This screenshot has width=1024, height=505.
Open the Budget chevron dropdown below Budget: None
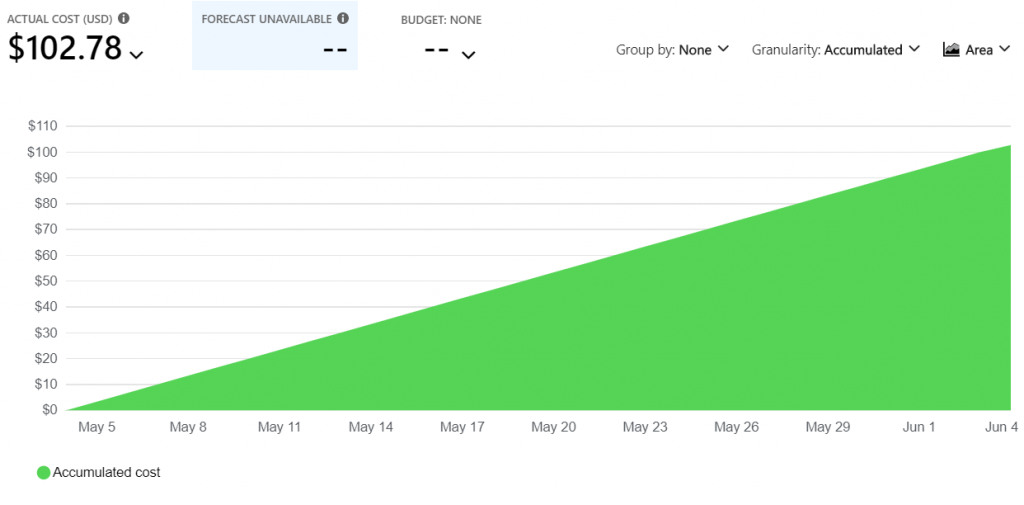468,55
